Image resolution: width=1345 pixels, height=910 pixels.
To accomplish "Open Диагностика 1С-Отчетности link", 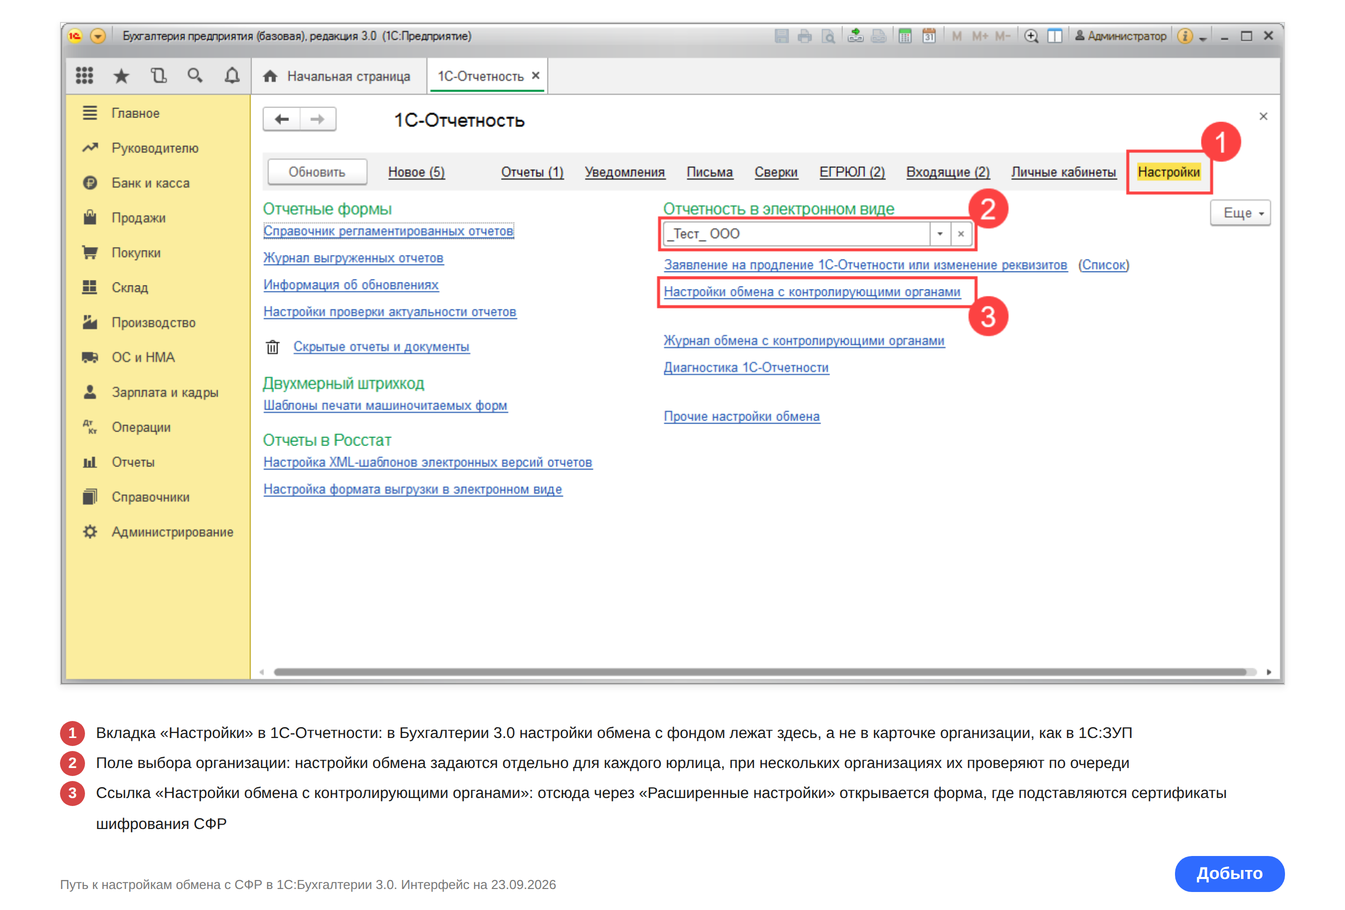I will (746, 368).
